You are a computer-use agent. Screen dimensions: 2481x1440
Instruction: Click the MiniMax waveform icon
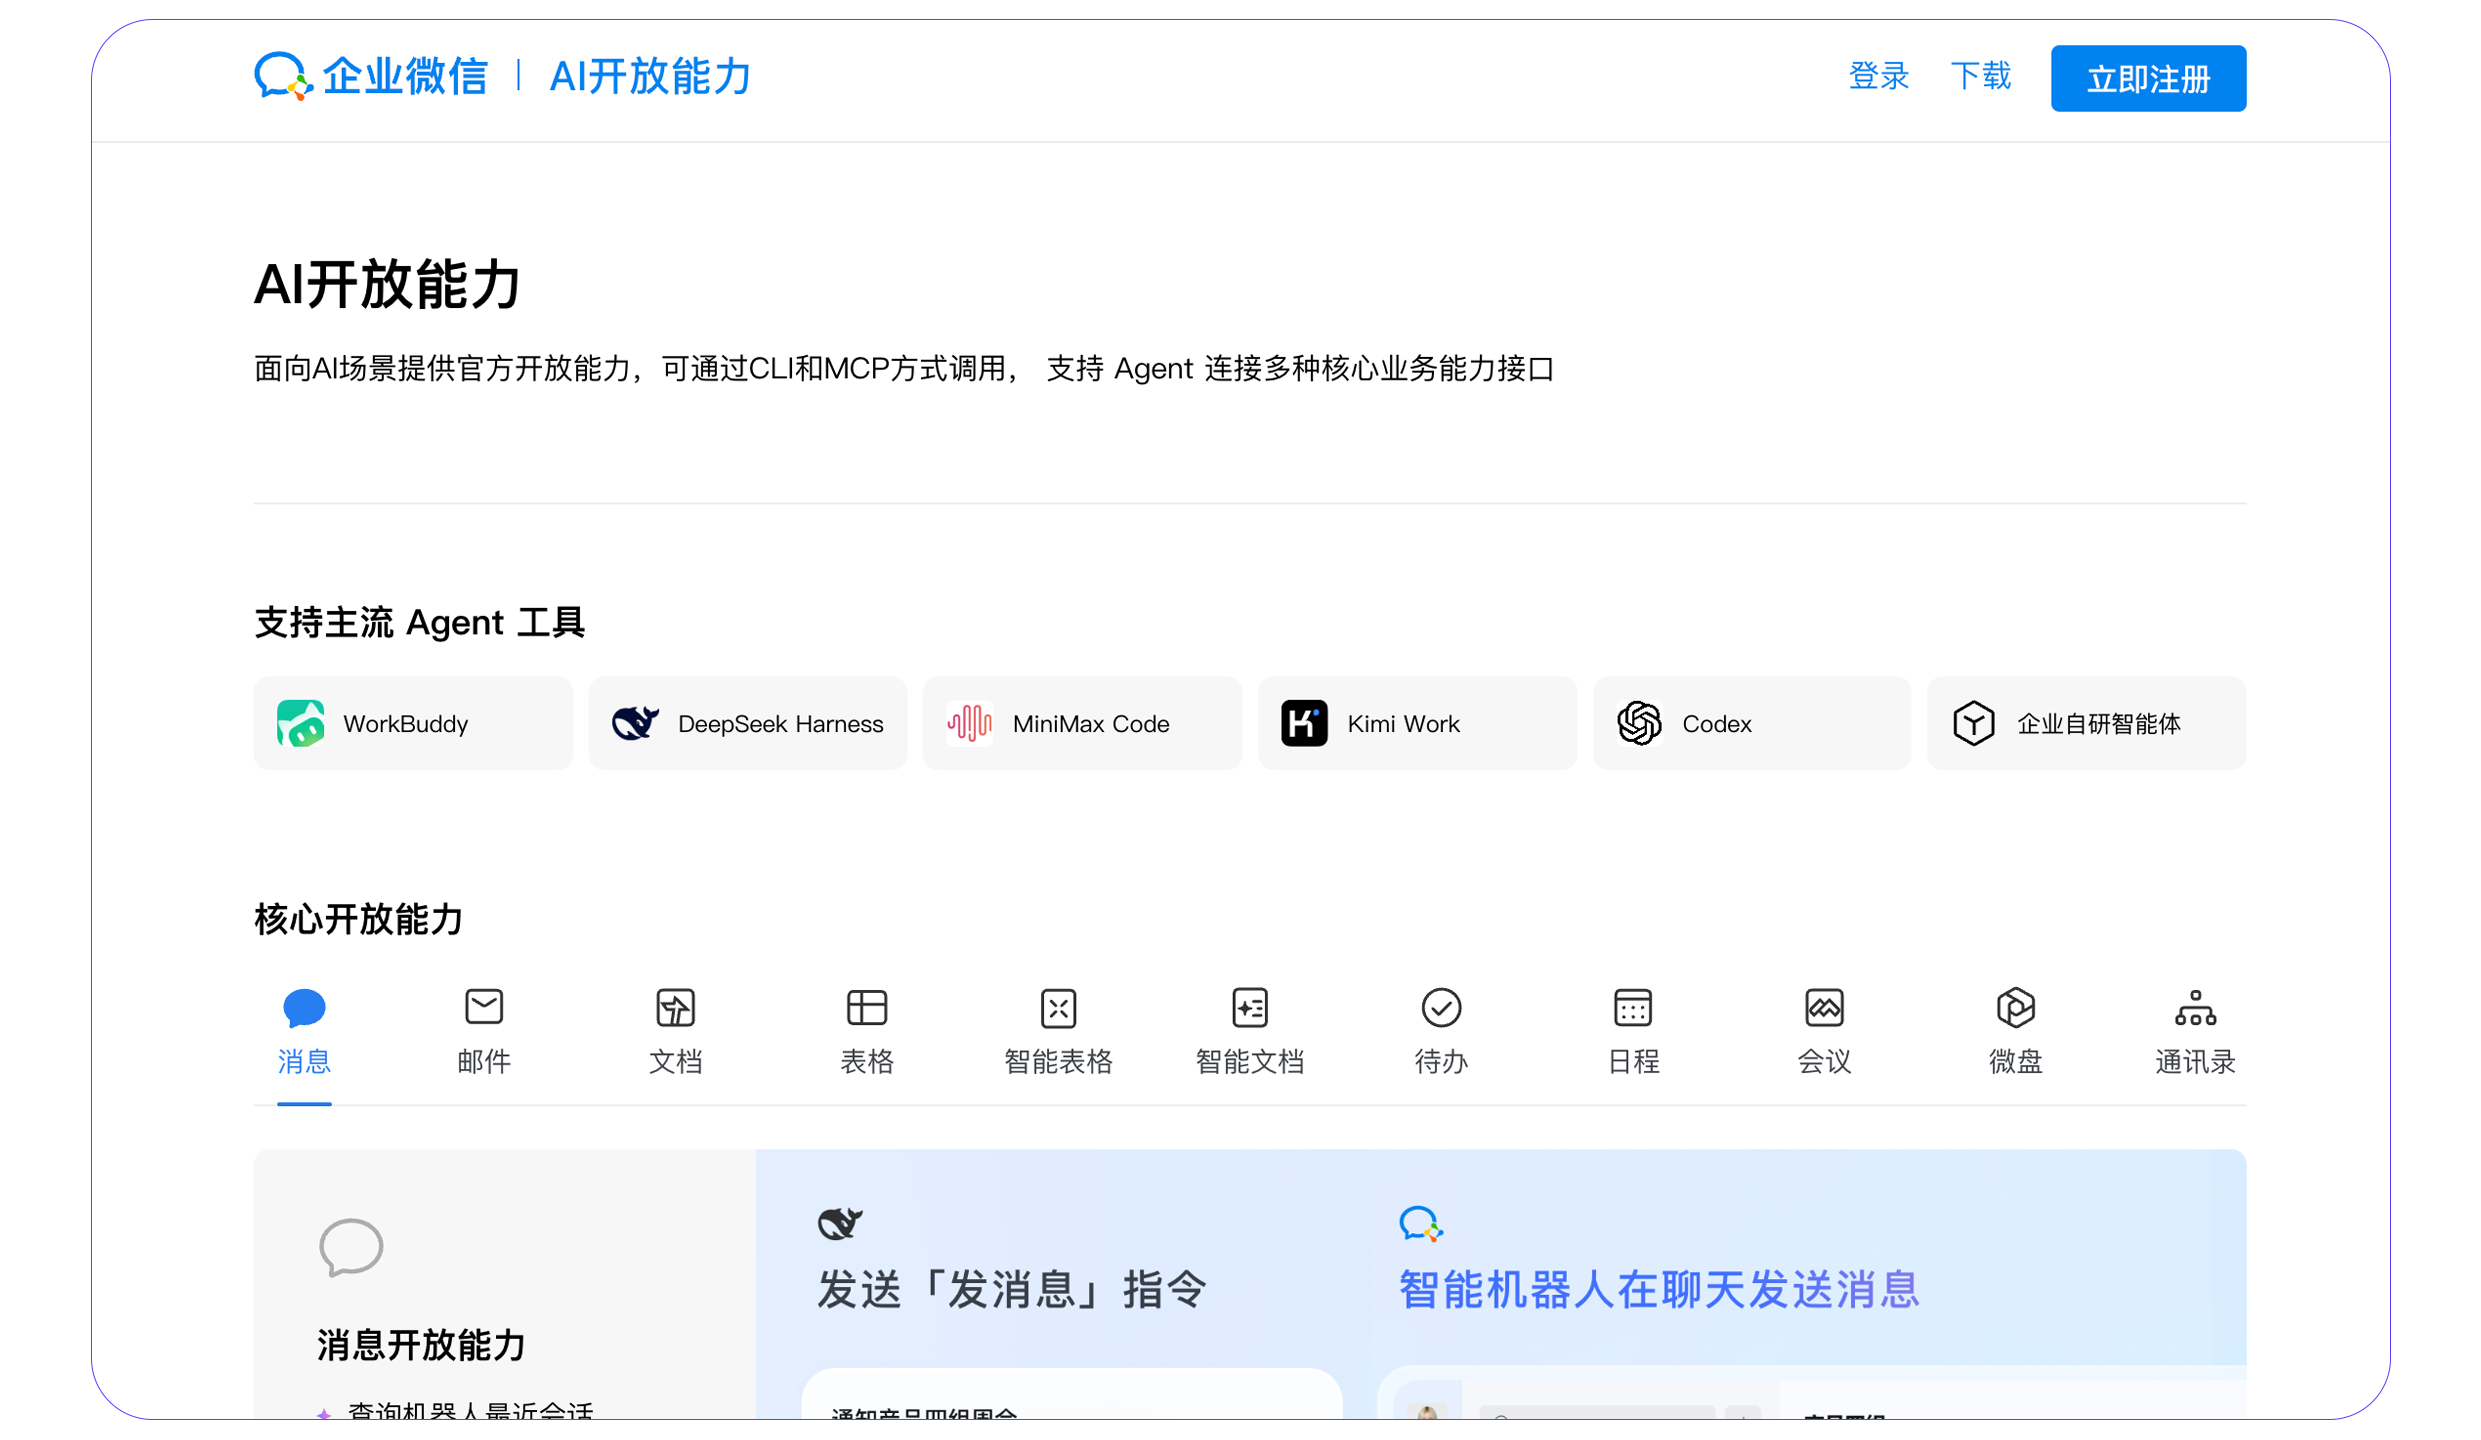click(969, 723)
